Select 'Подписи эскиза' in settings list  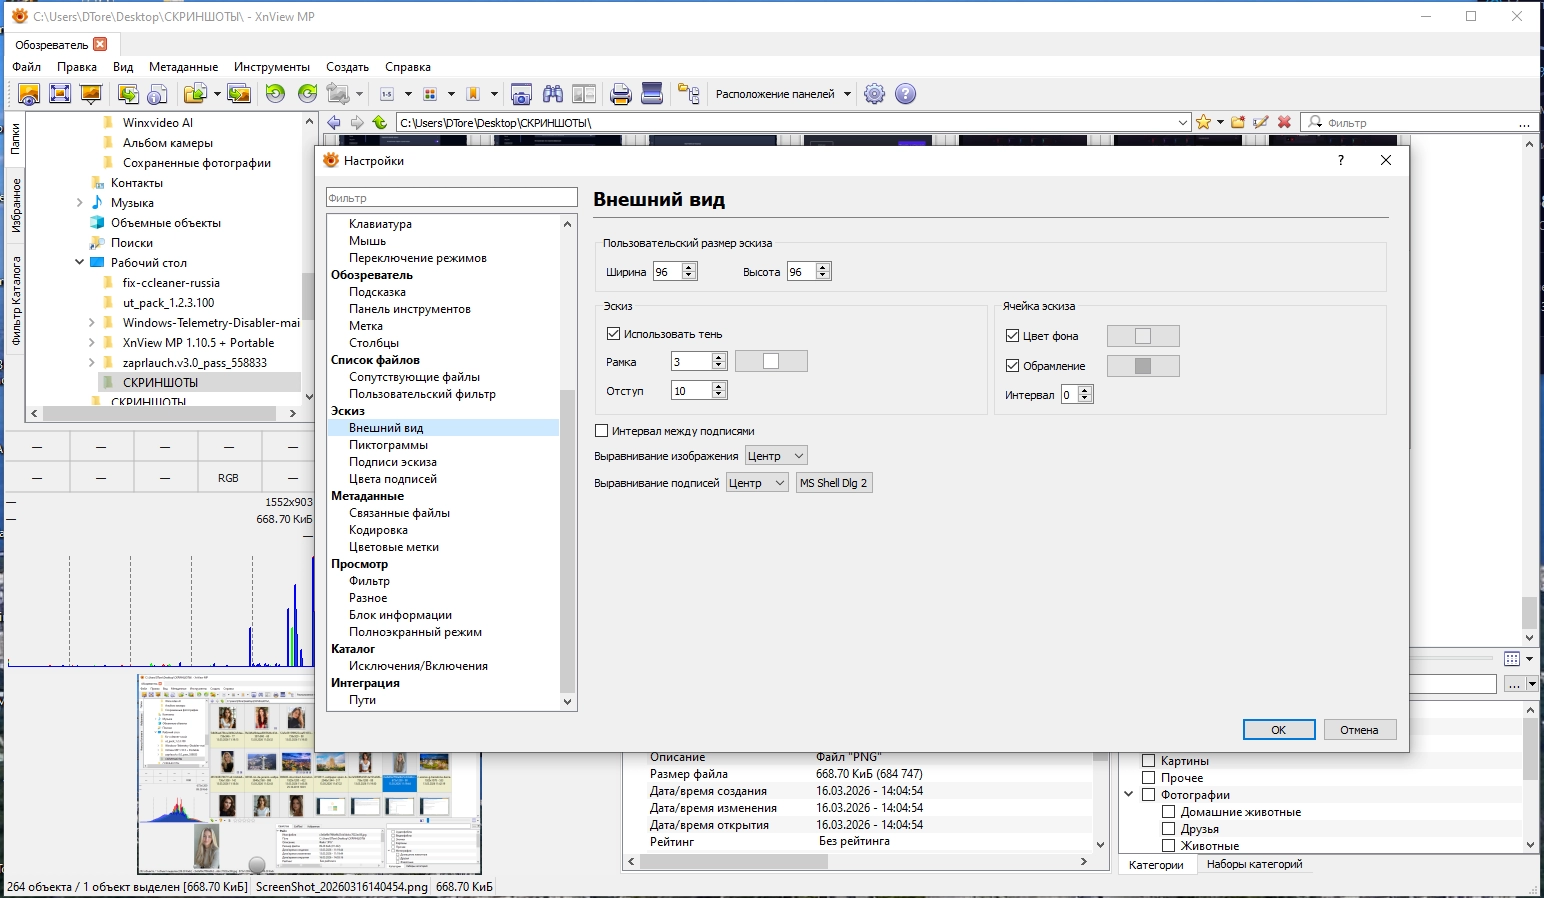pos(392,462)
